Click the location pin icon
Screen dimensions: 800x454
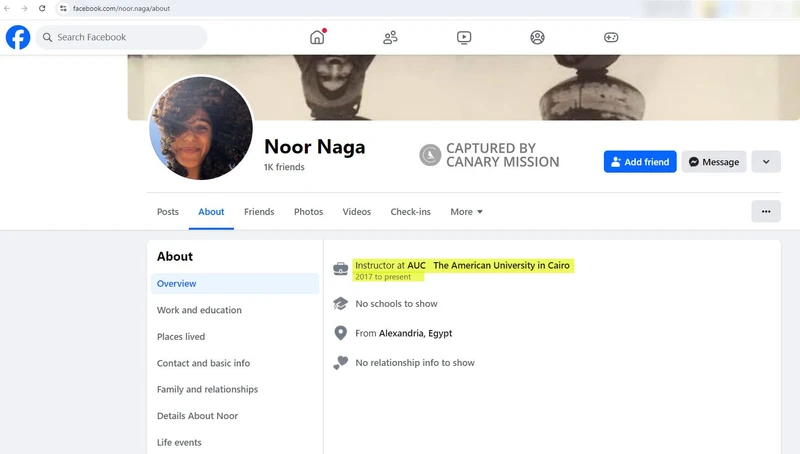[340, 333]
